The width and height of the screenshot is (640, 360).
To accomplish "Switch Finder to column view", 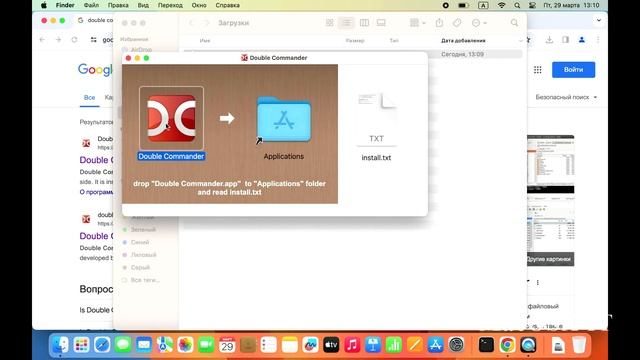I will coord(364,23).
